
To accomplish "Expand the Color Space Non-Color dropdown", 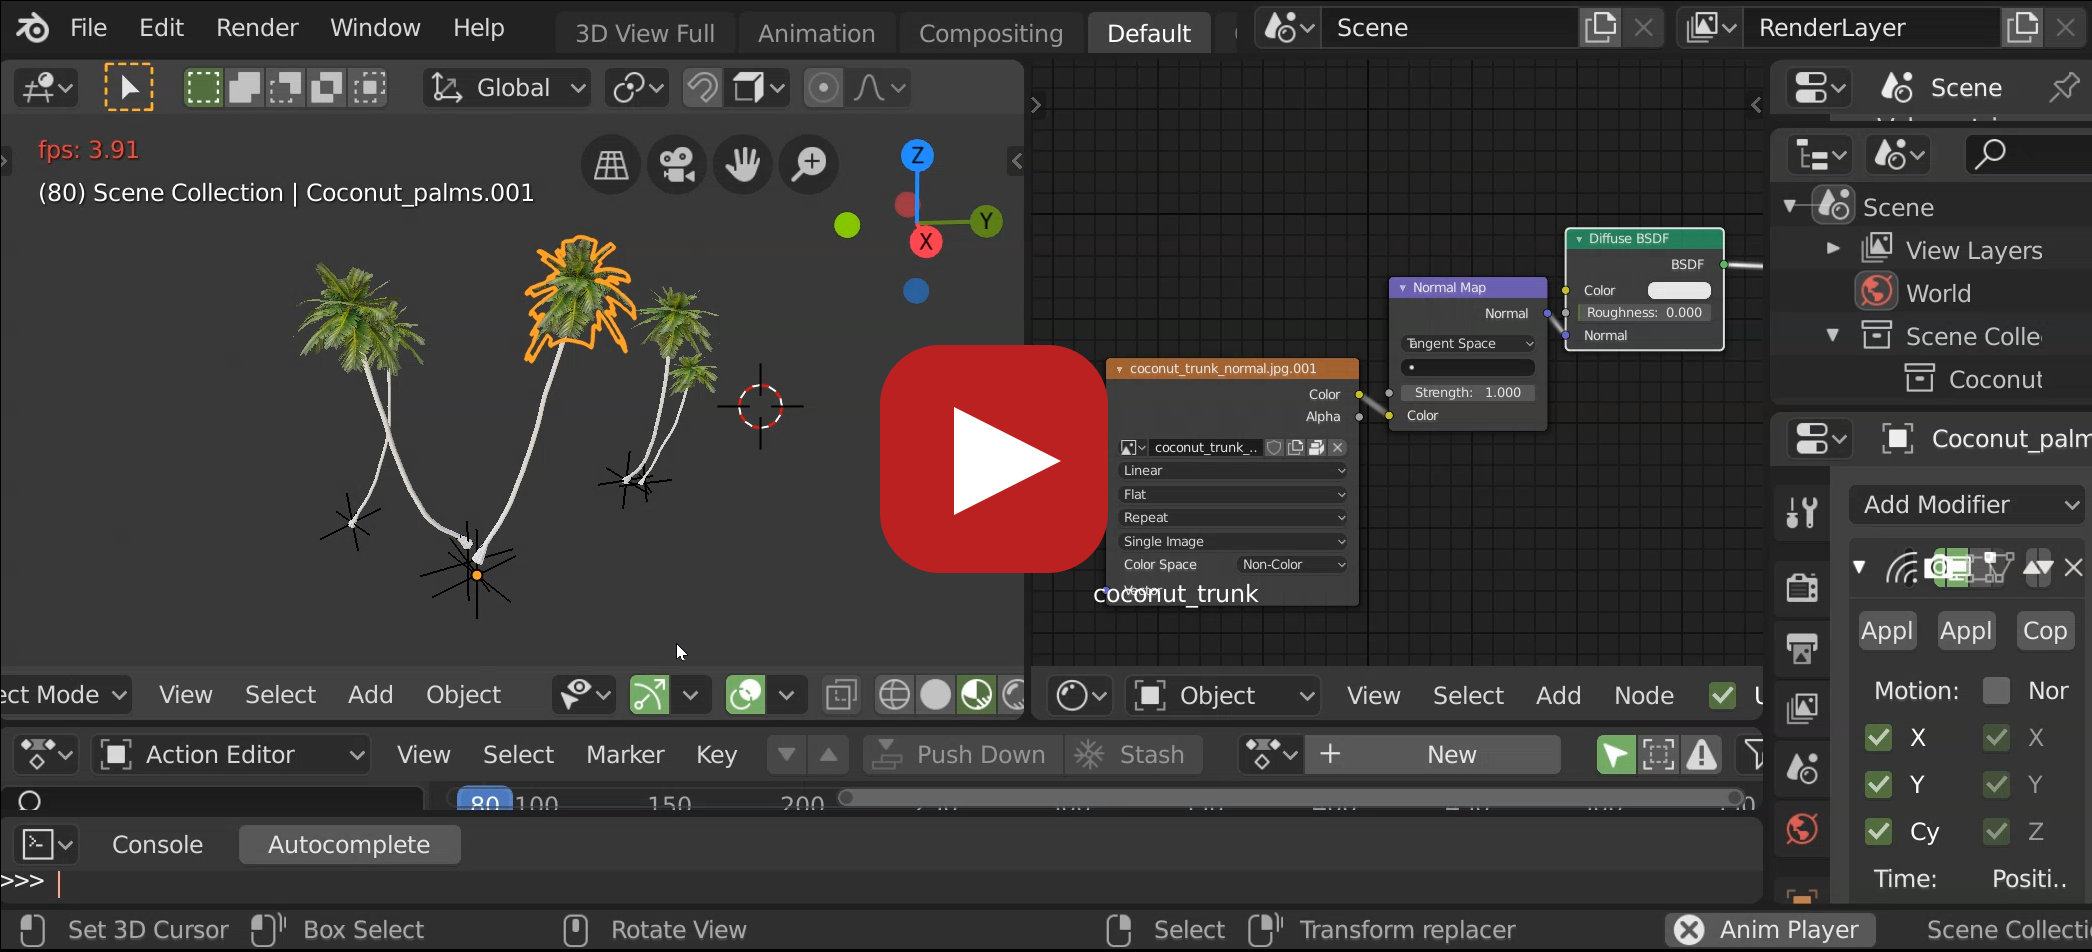I will click(1293, 564).
